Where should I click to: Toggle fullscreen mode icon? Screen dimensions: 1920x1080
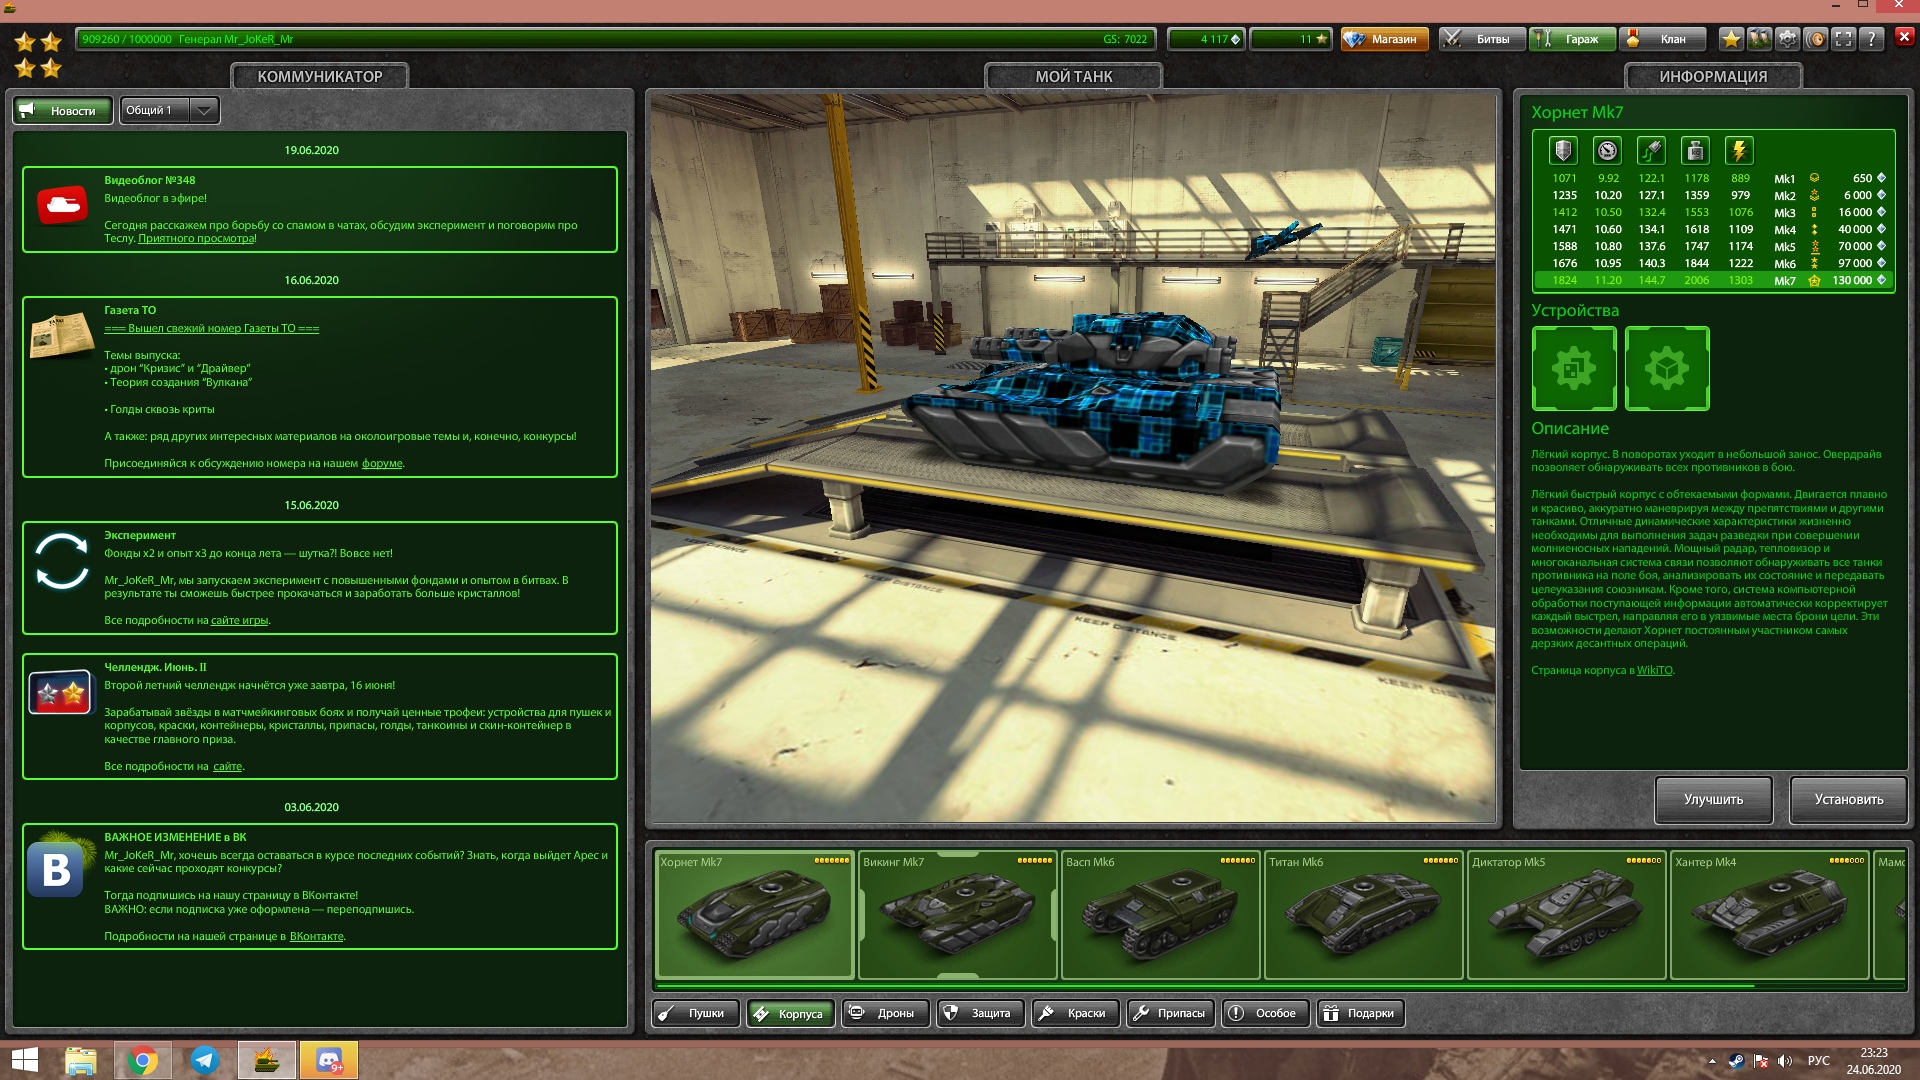point(1844,39)
